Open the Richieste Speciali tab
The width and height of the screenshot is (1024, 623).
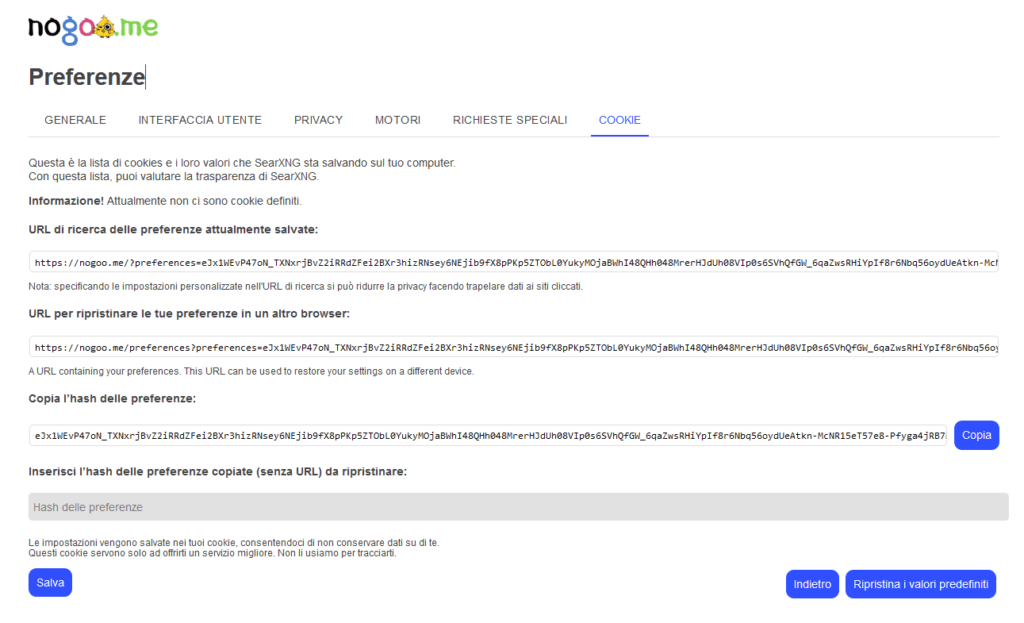[510, 120]
